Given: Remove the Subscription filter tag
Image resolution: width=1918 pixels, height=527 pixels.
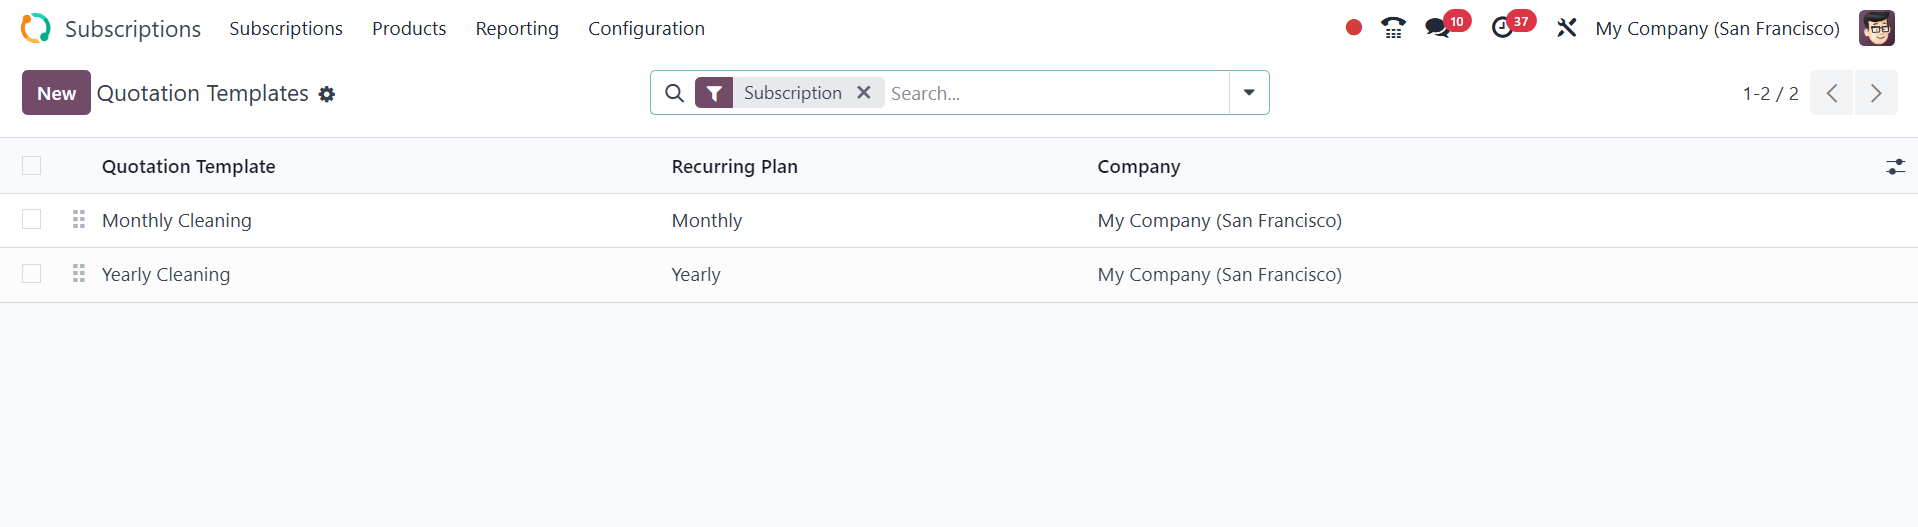Looking at the screenshot, I should point(864,93).
